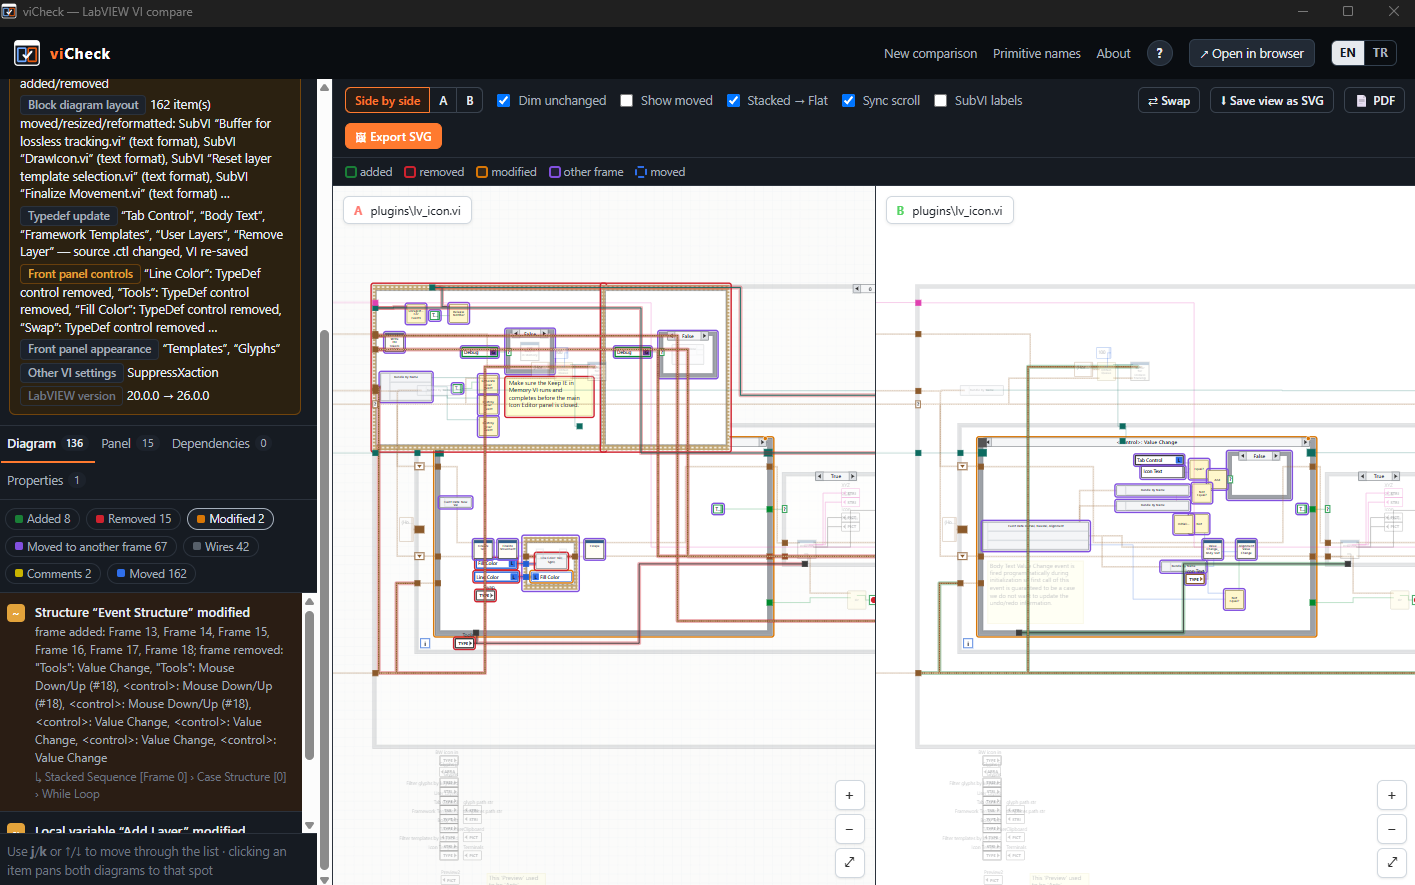
Task: Zoom out on diagram pane B
Action: click(x=1391, y=829)
